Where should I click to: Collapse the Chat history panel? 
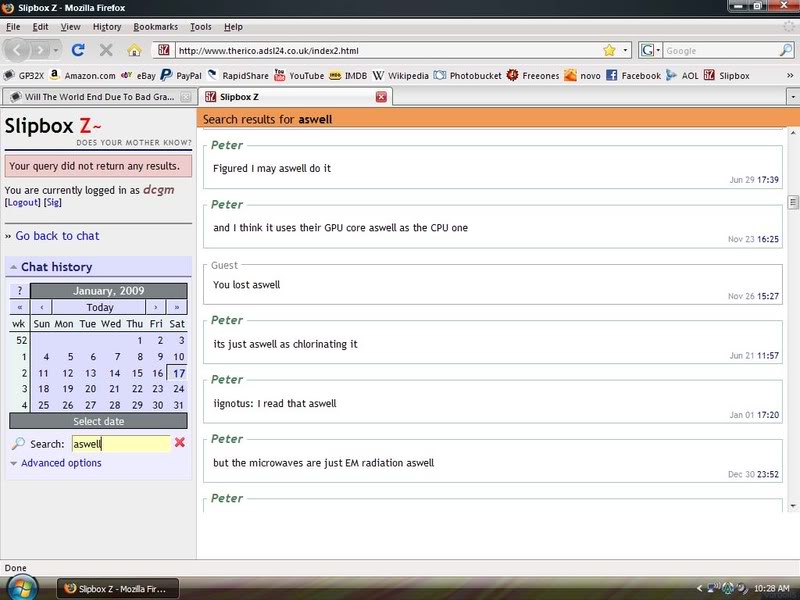(x=14, y=267)
